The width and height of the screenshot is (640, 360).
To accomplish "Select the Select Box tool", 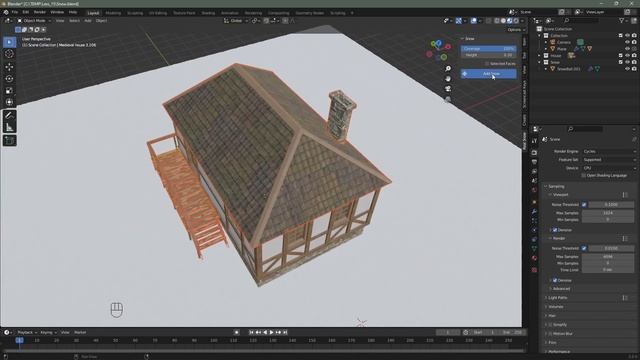I will 9,42.
